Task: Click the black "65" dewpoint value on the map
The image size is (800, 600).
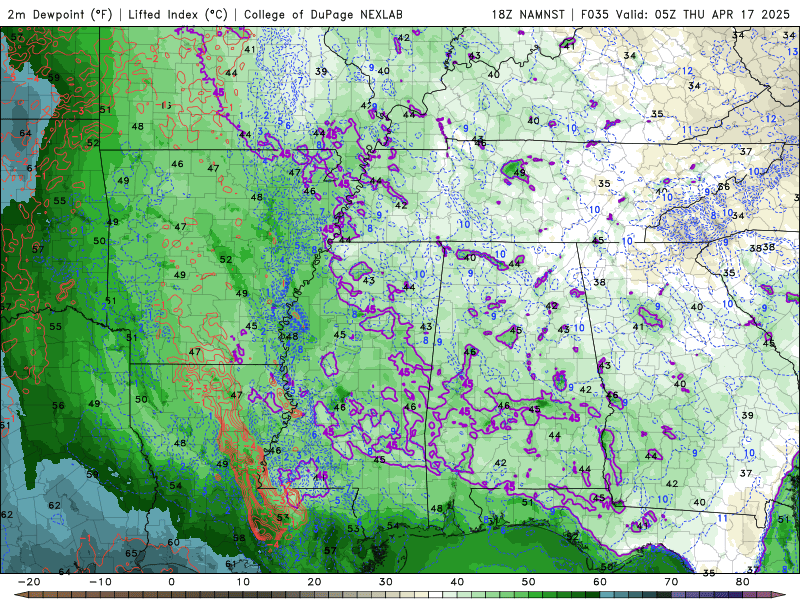Action: click(131, 554)
